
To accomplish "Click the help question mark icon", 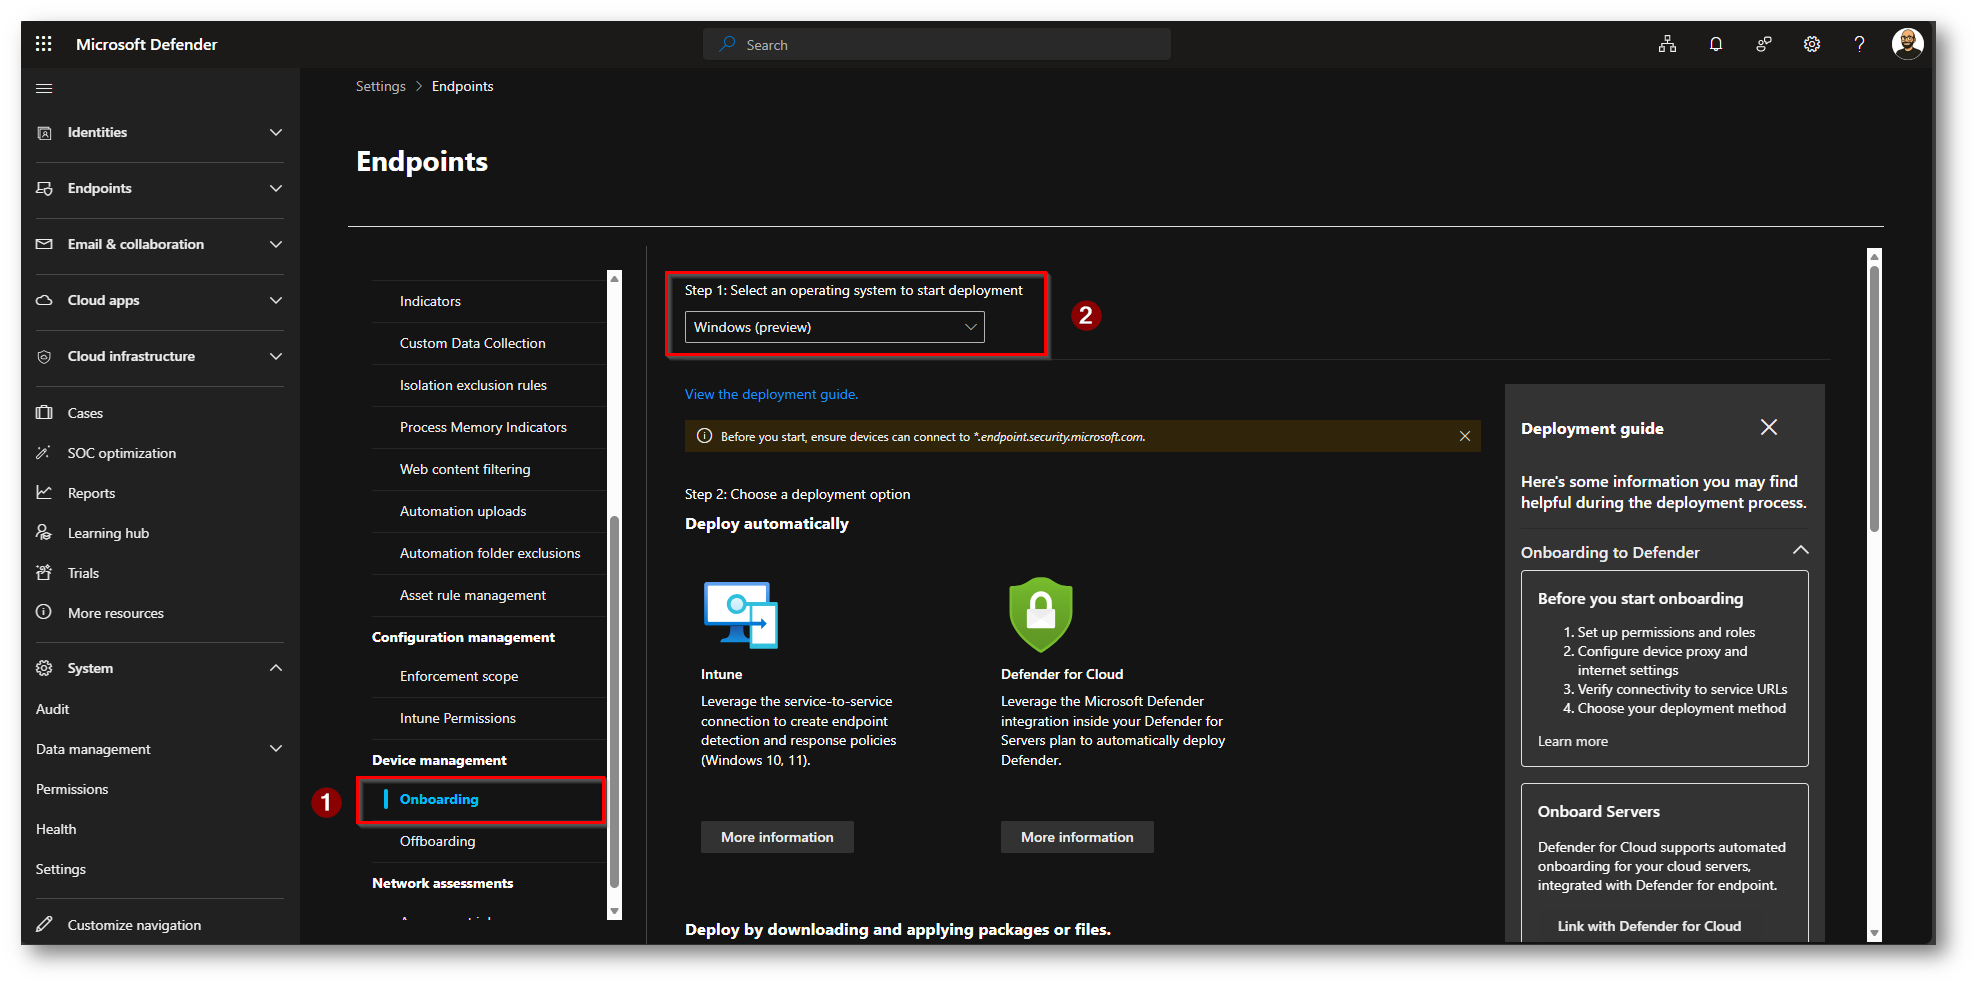I will click(1858, 44).
